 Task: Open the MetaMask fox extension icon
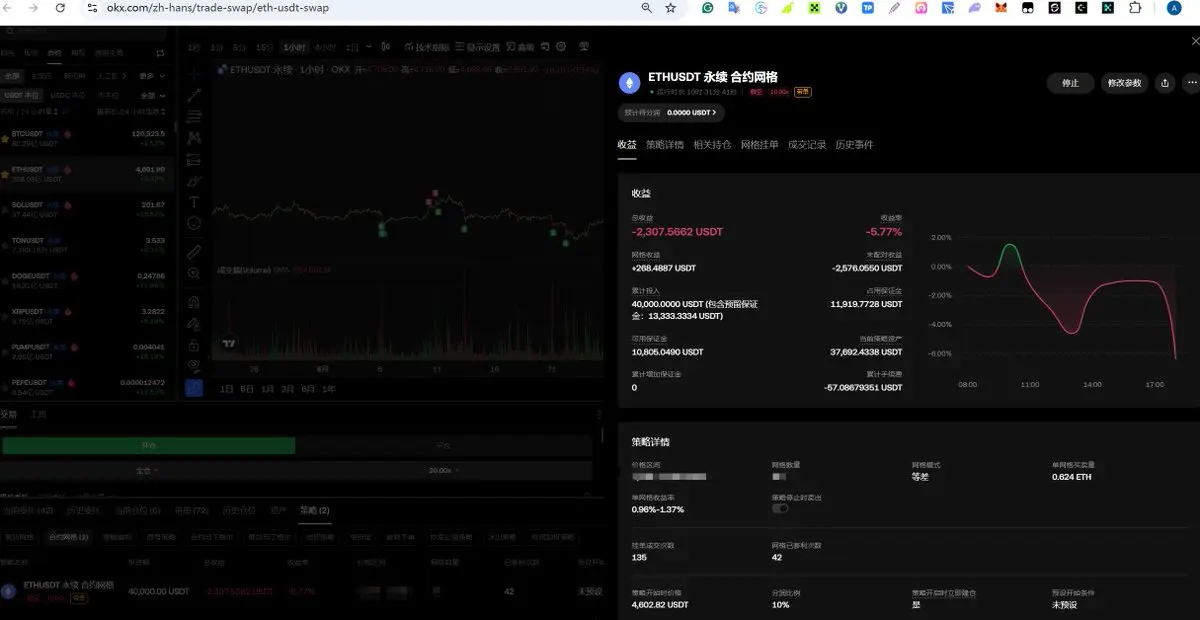(x=1002, y=8)
